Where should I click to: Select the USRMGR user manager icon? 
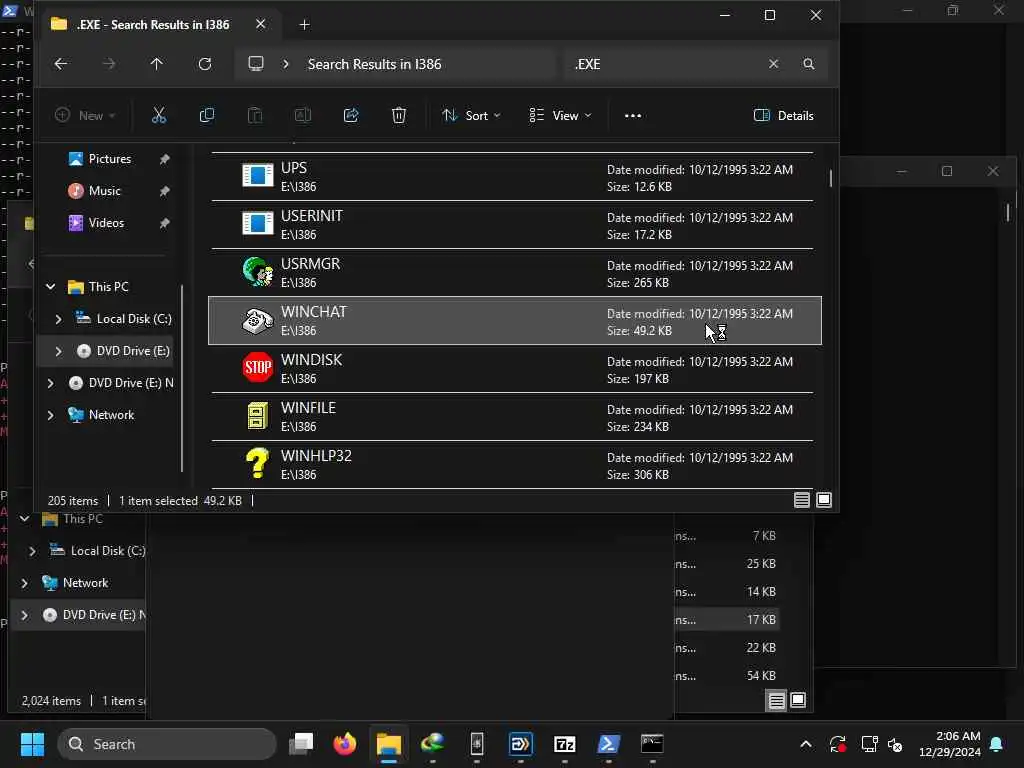(x=257, y=272)
